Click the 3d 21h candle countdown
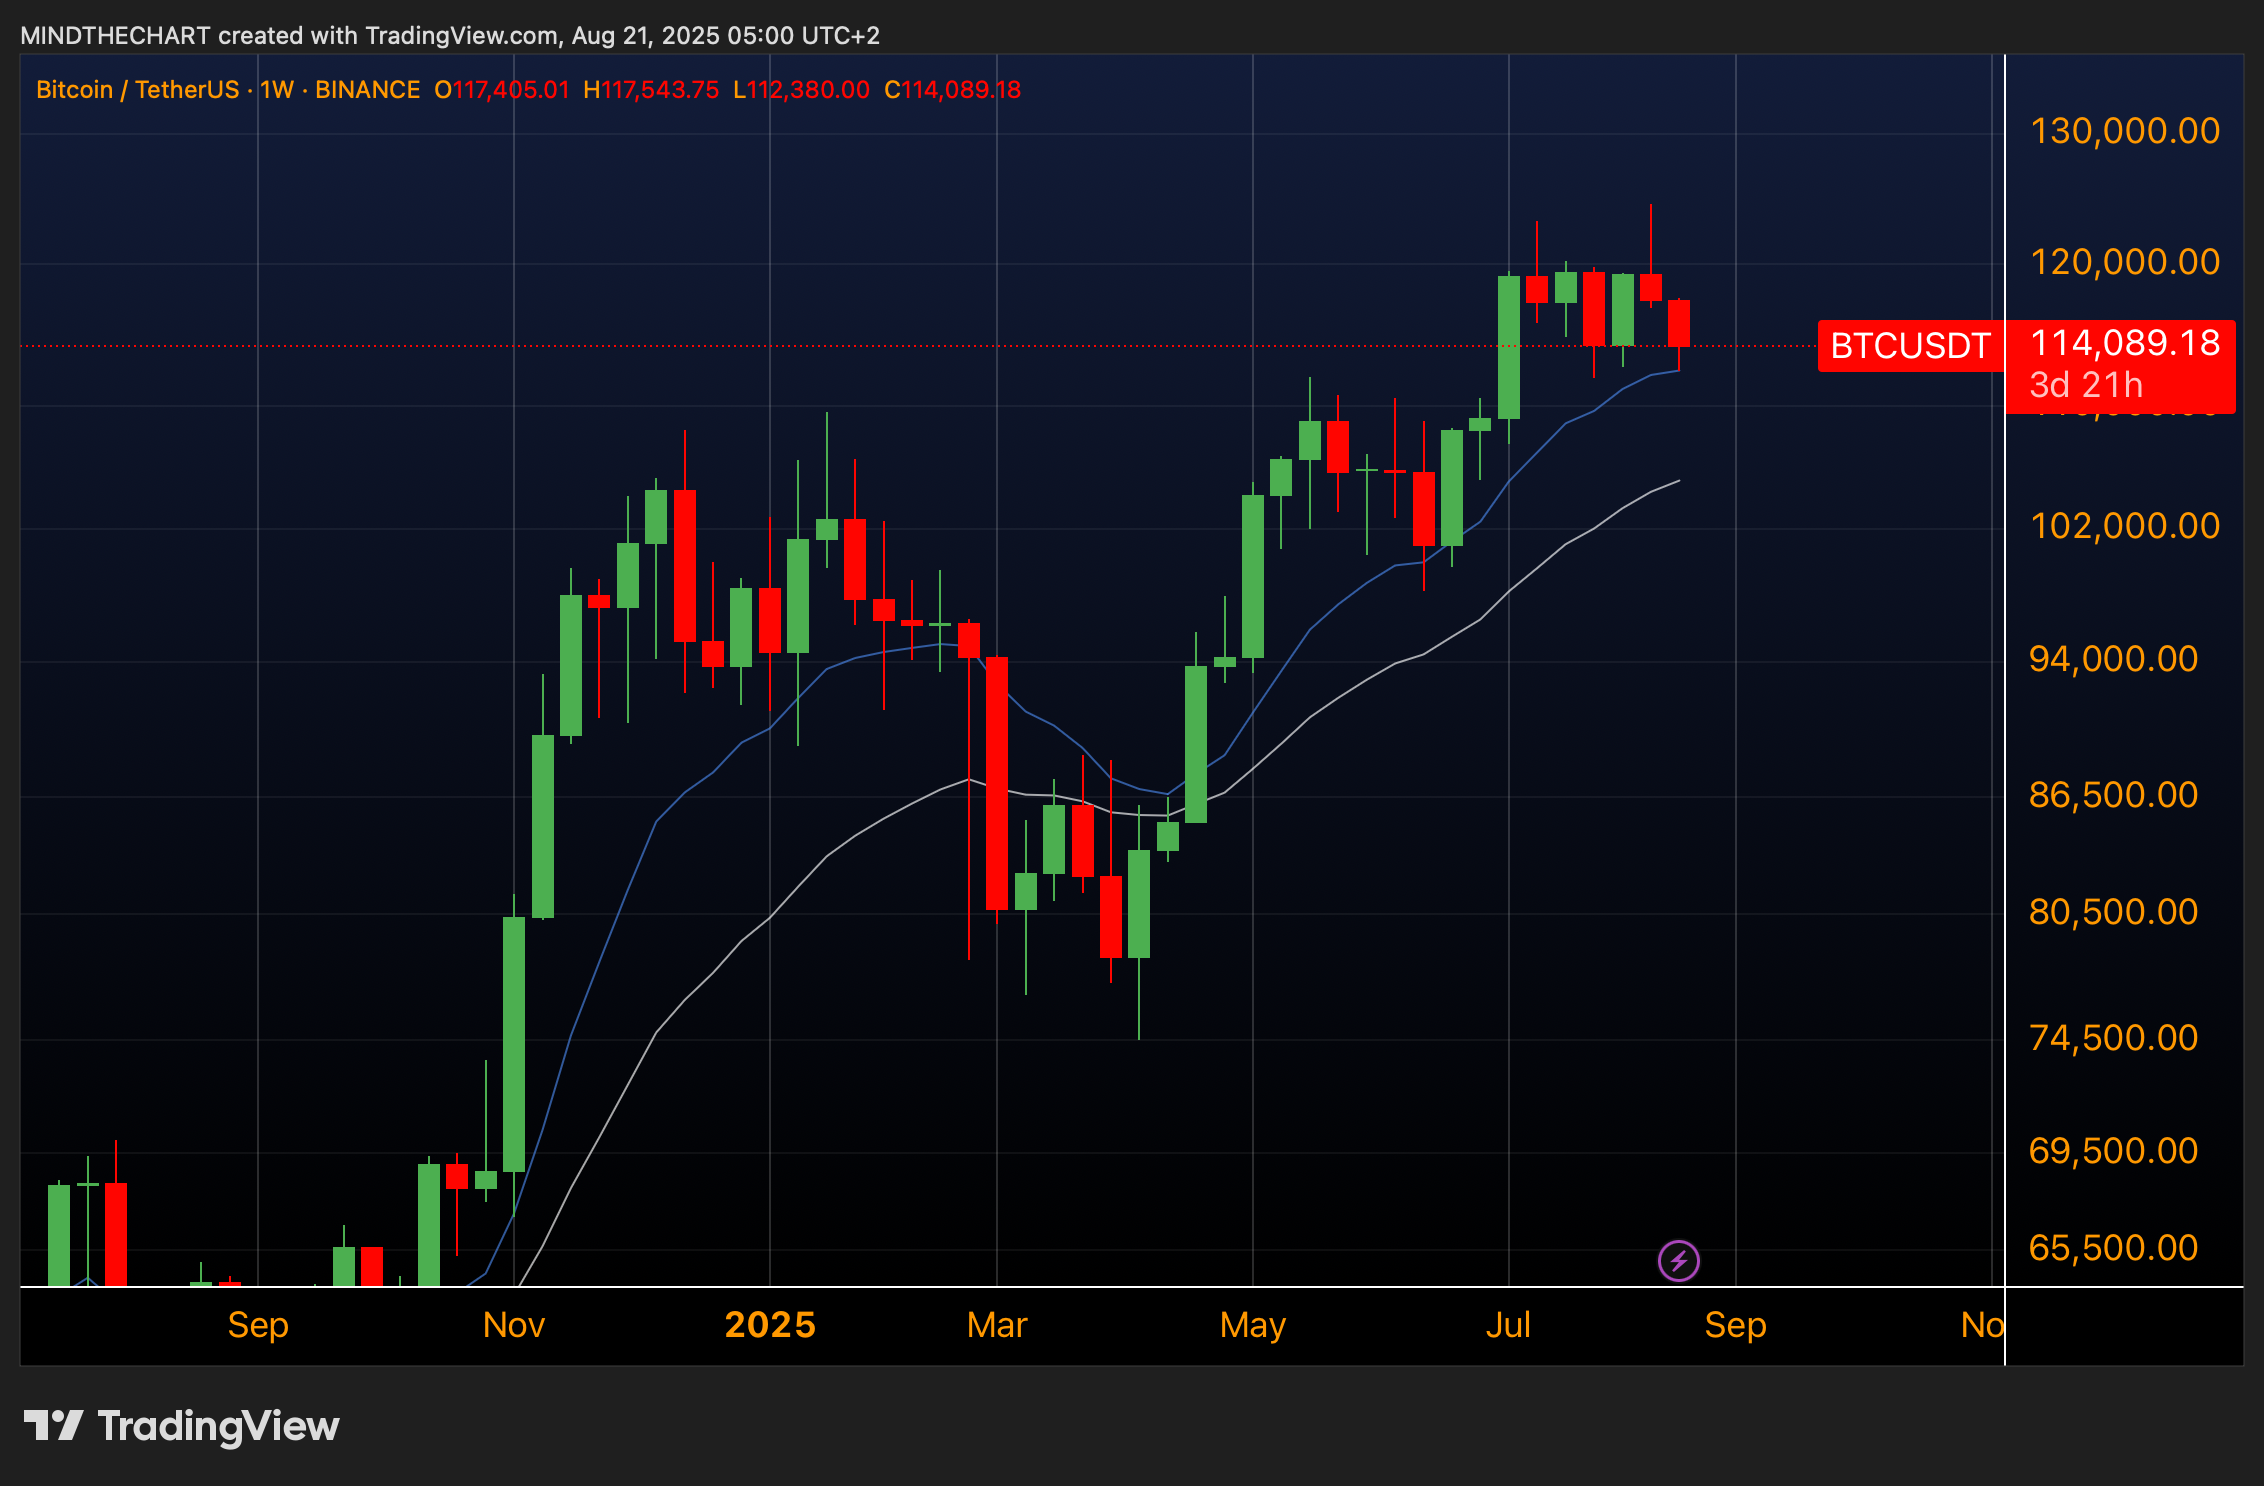This screenshot has width=2264, height=1486. tap(2086, 385)
